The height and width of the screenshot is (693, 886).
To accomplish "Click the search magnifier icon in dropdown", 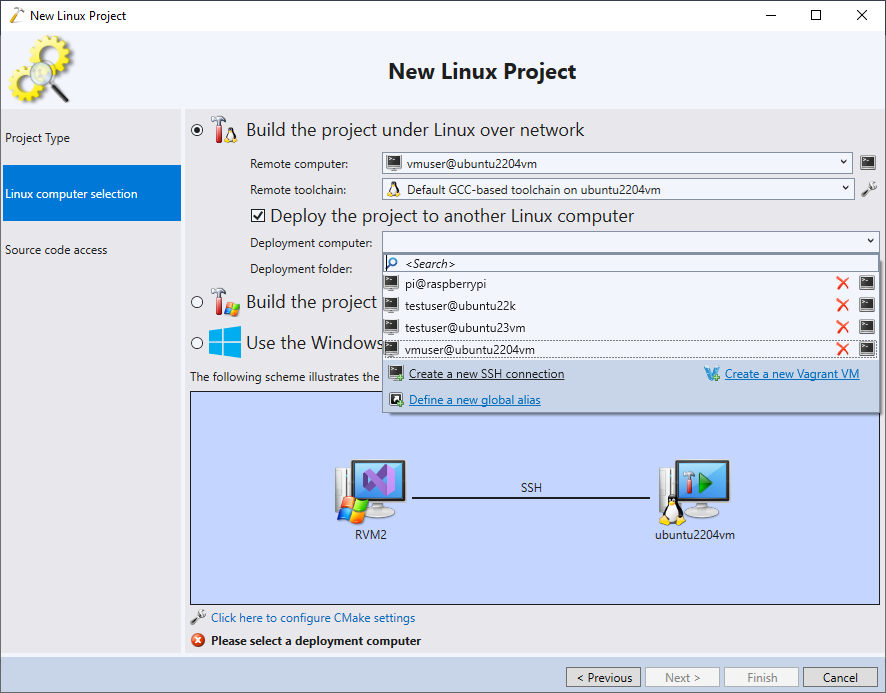I will (392, 263).
